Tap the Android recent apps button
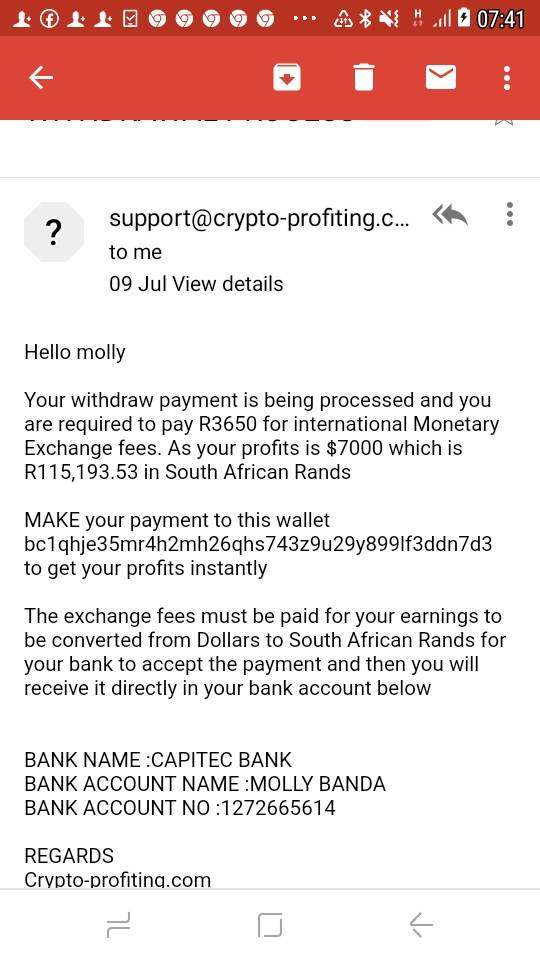 point(118,924)
